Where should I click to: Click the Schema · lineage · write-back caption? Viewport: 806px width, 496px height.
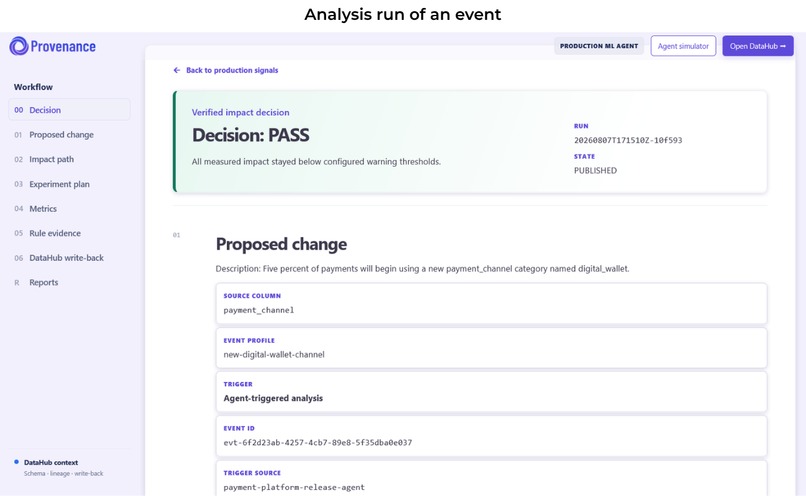pyautogui.click(x=63, y=473)
